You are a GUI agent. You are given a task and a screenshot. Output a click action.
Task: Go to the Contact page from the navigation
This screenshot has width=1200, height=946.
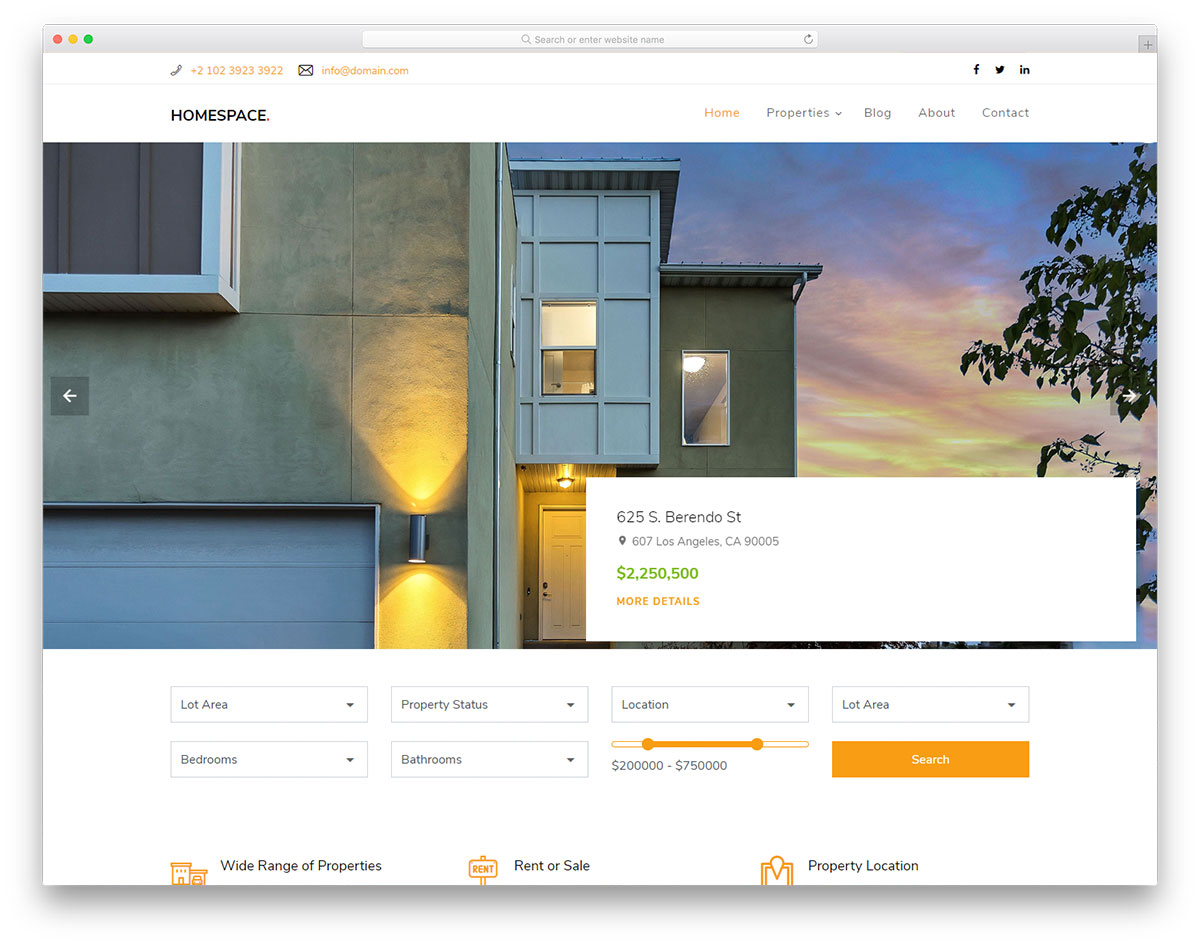click(x=1005, y=112)
